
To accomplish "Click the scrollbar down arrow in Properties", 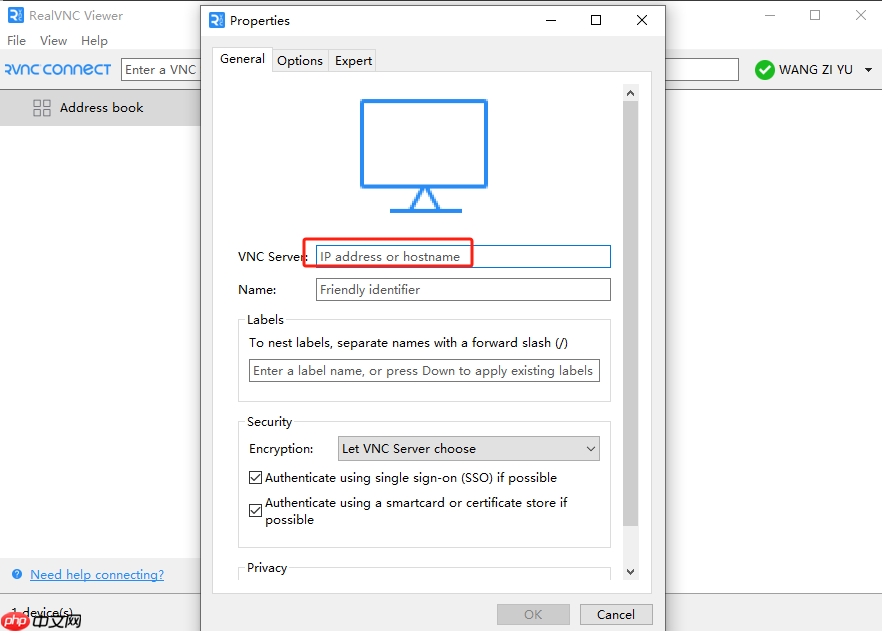I will [631, 571].
